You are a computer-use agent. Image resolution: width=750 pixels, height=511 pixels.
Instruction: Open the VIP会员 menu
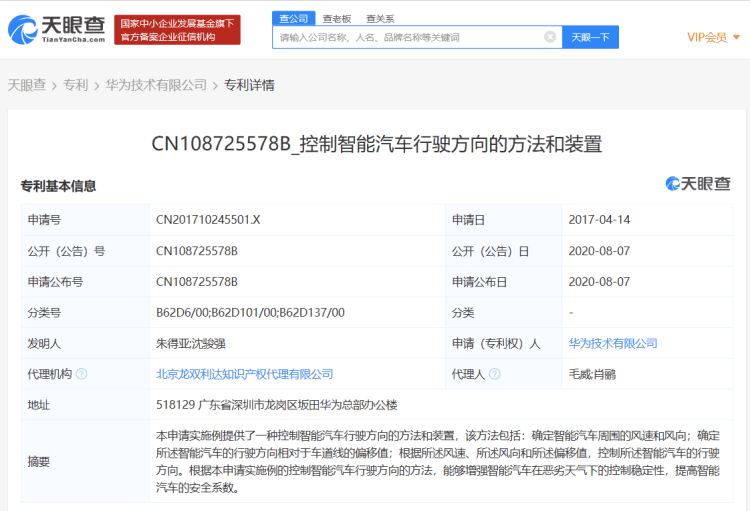[x=707, y=37]
